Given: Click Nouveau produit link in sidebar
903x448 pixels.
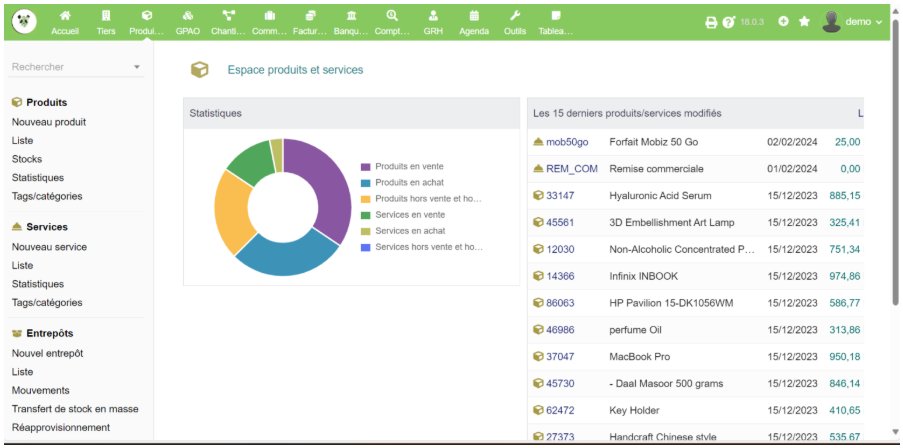Looking at the screenshot, I should click(49, 122).
